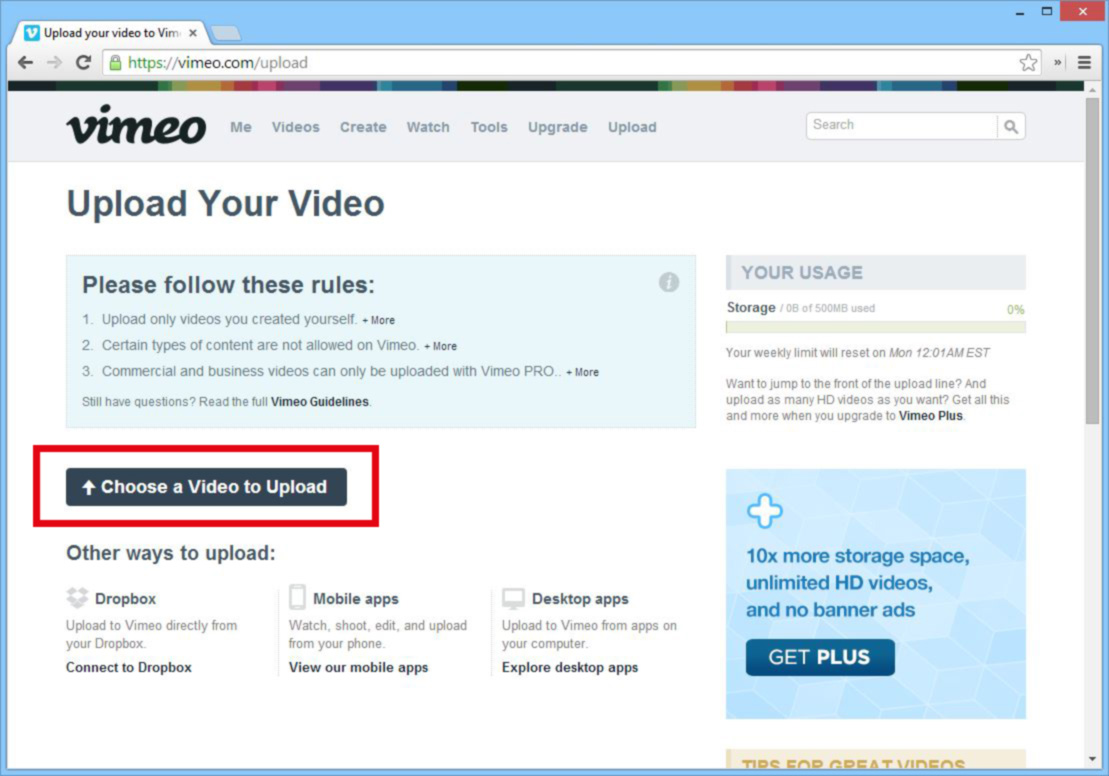Click '10x more storage space' ad text

pos(857,556)
